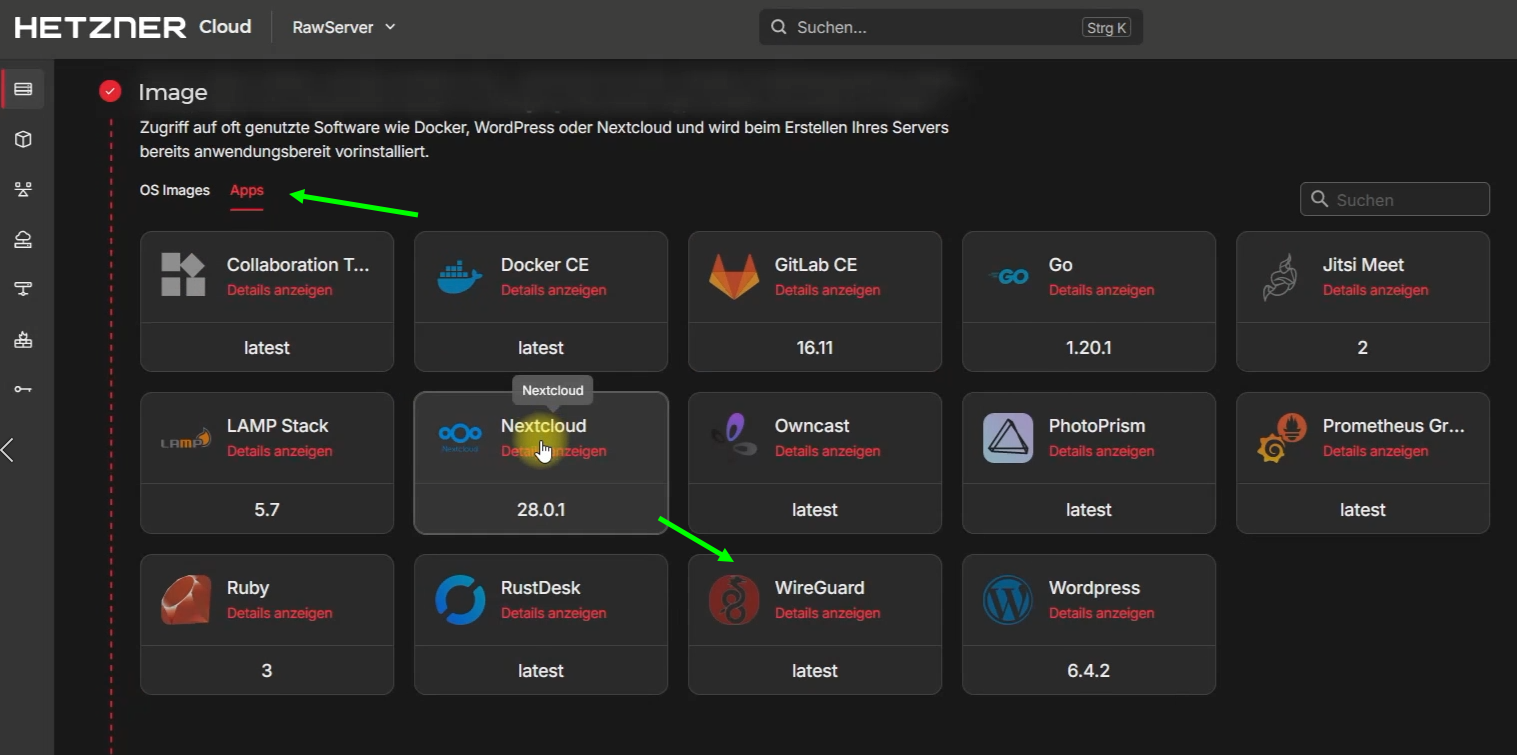Open the Firewalls icon in the sidebar
The image size is (1517, 755).
[x=23, y=340]
